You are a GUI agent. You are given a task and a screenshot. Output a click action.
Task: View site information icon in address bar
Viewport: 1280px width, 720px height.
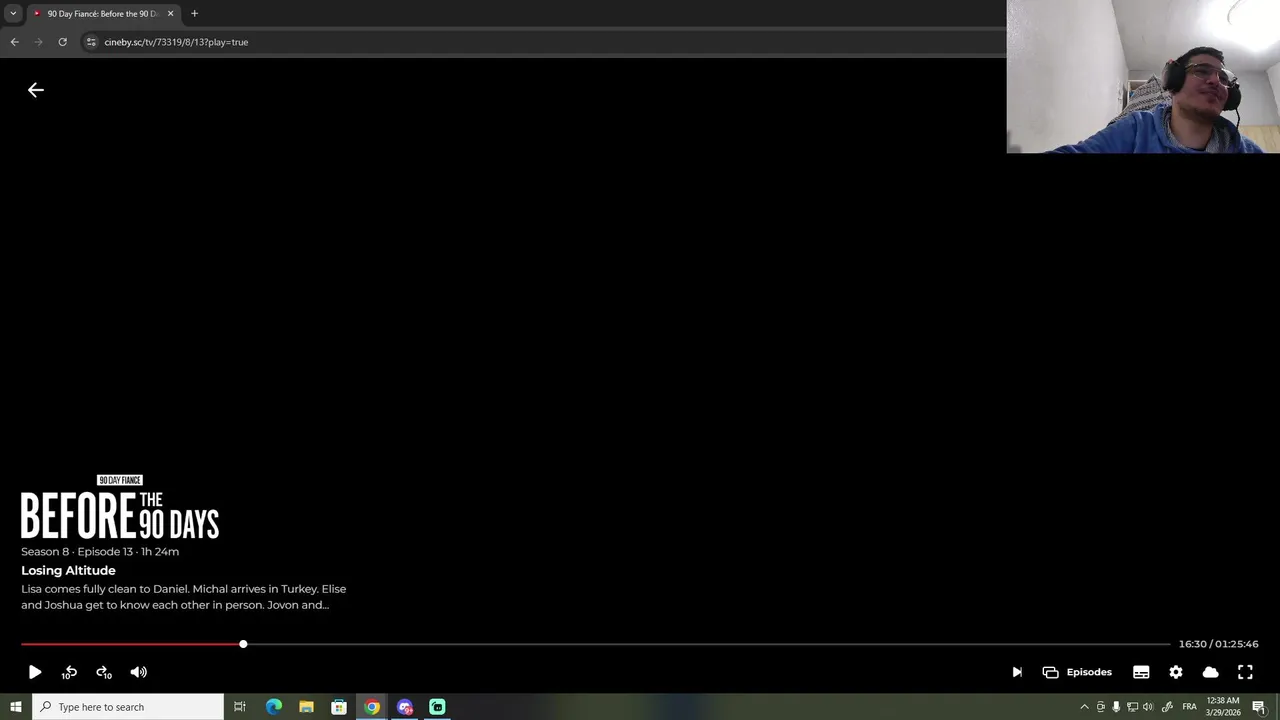[x=90, y=42]
